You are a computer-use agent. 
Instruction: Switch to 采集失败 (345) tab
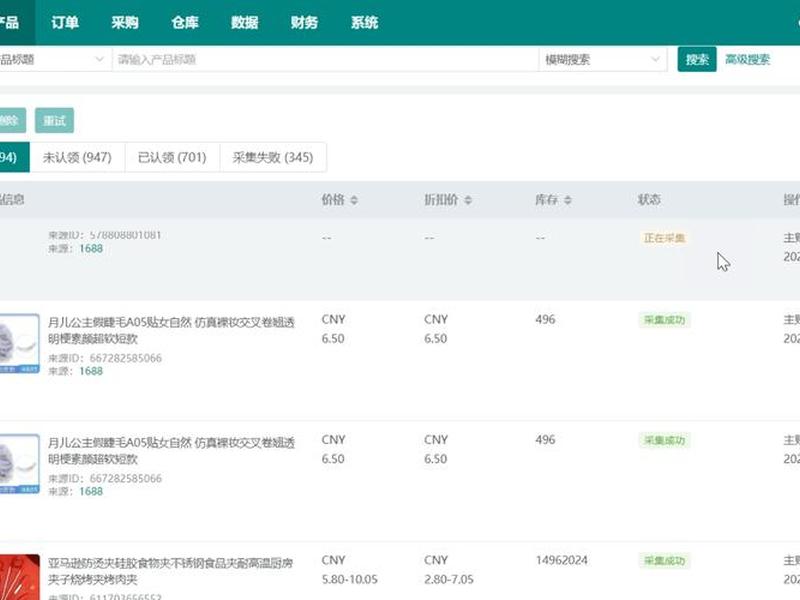pos(273,157)
